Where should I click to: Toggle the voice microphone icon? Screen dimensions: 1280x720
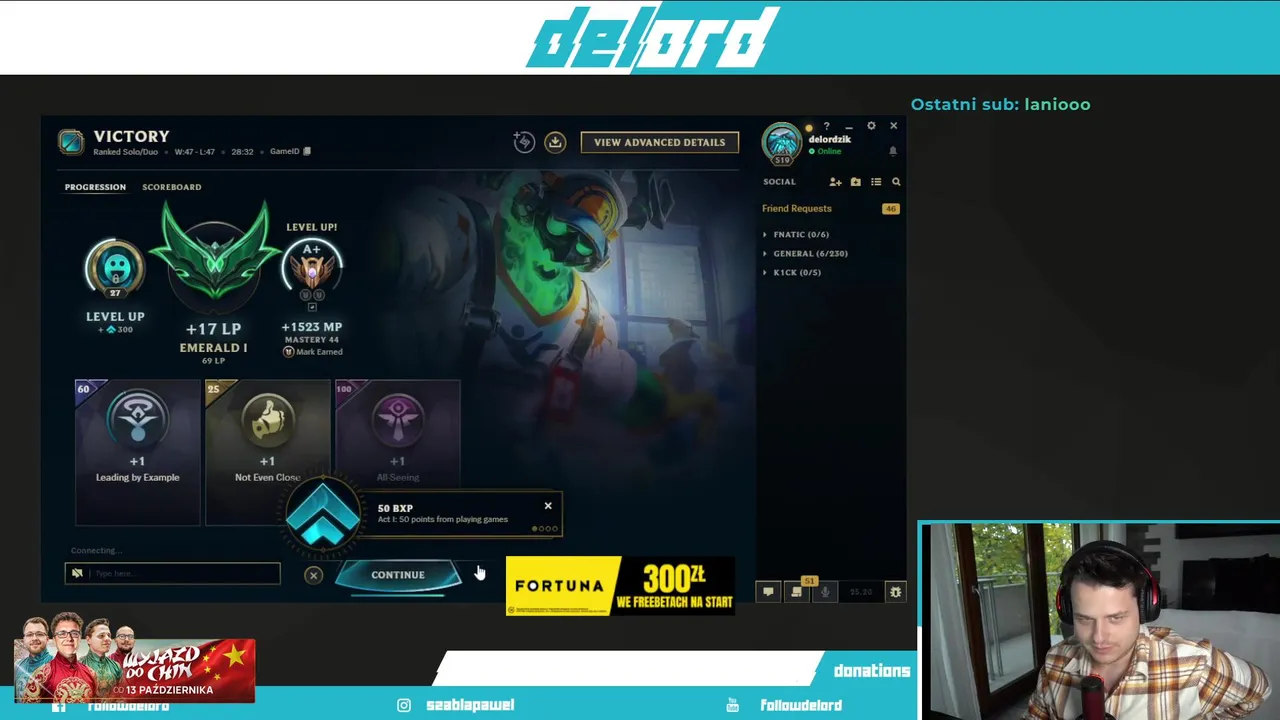[x=825, y=592]
